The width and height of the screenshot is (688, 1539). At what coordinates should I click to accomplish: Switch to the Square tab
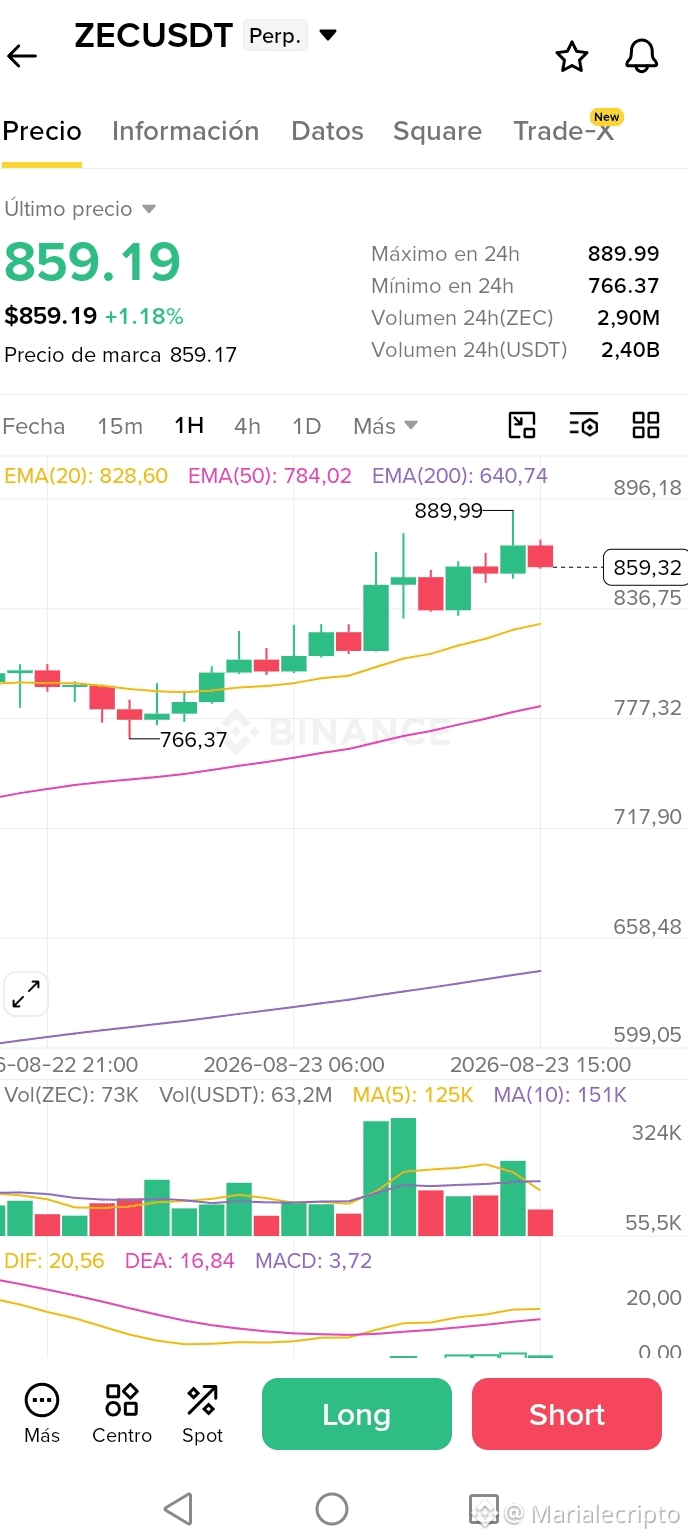(x=437, y=131)
